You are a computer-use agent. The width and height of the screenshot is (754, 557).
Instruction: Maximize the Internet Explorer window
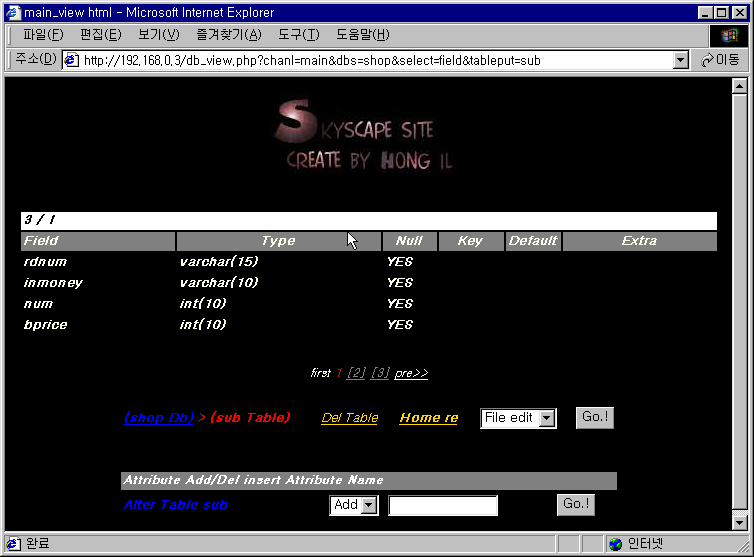(x=721, y=13)
